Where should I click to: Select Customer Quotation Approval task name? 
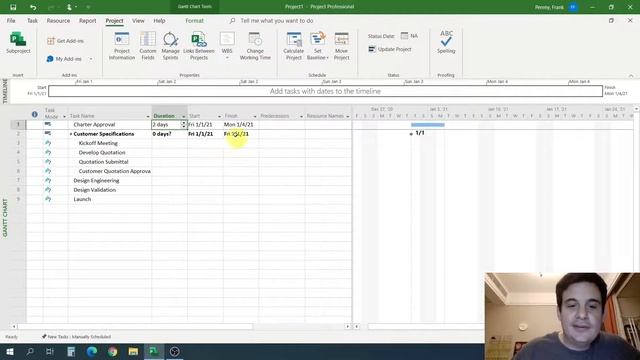(115, 171)
